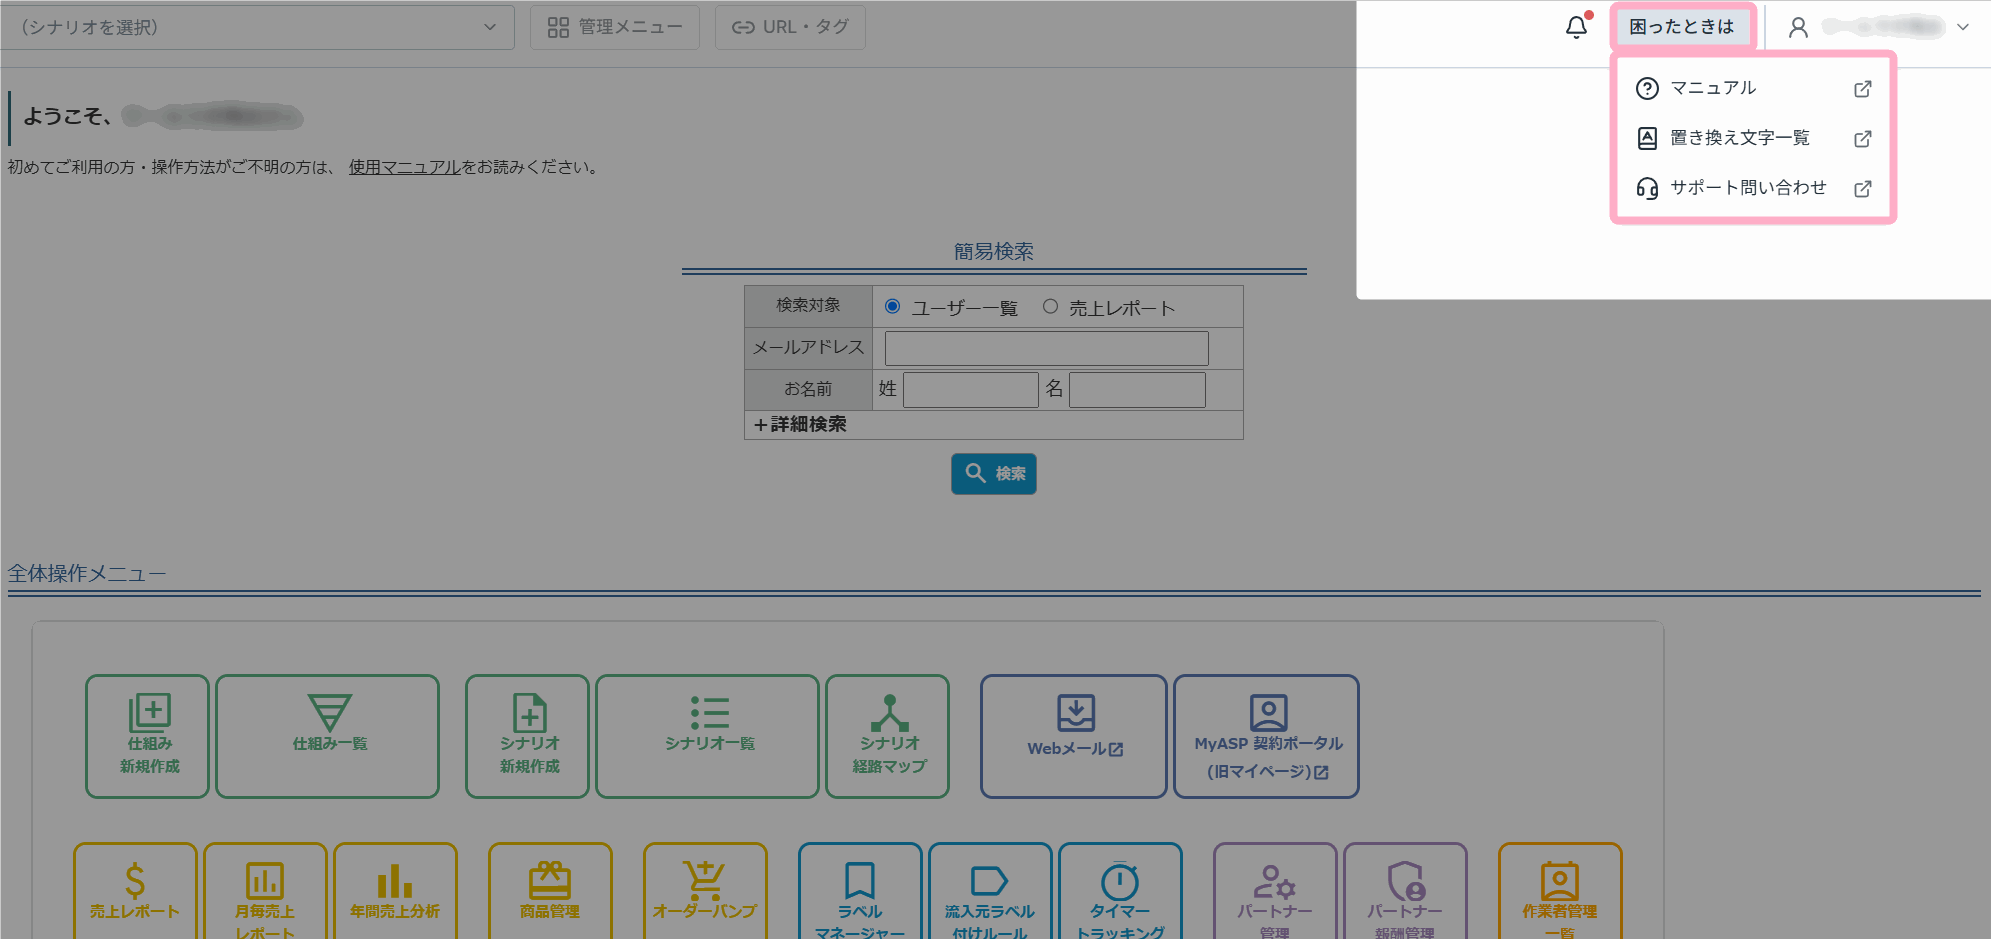Open パートナー報酬管理 tile
Viewport: 1991px width, 939px height.
pos(1405,891)
